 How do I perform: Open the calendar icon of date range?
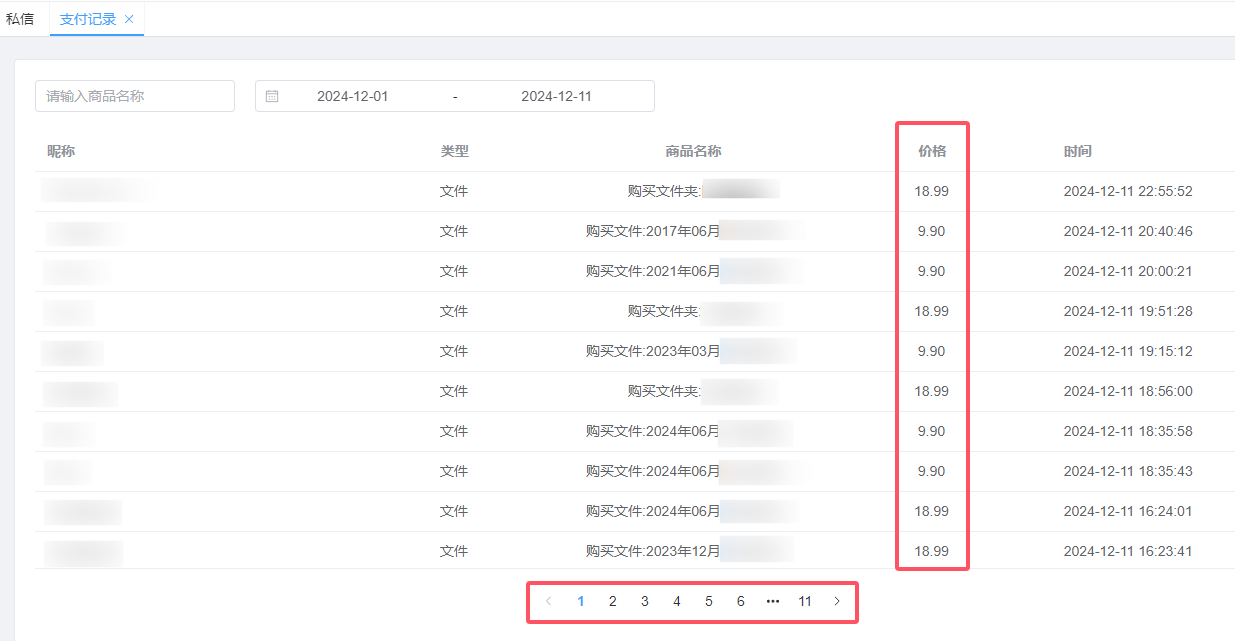(x=272, y=97)
